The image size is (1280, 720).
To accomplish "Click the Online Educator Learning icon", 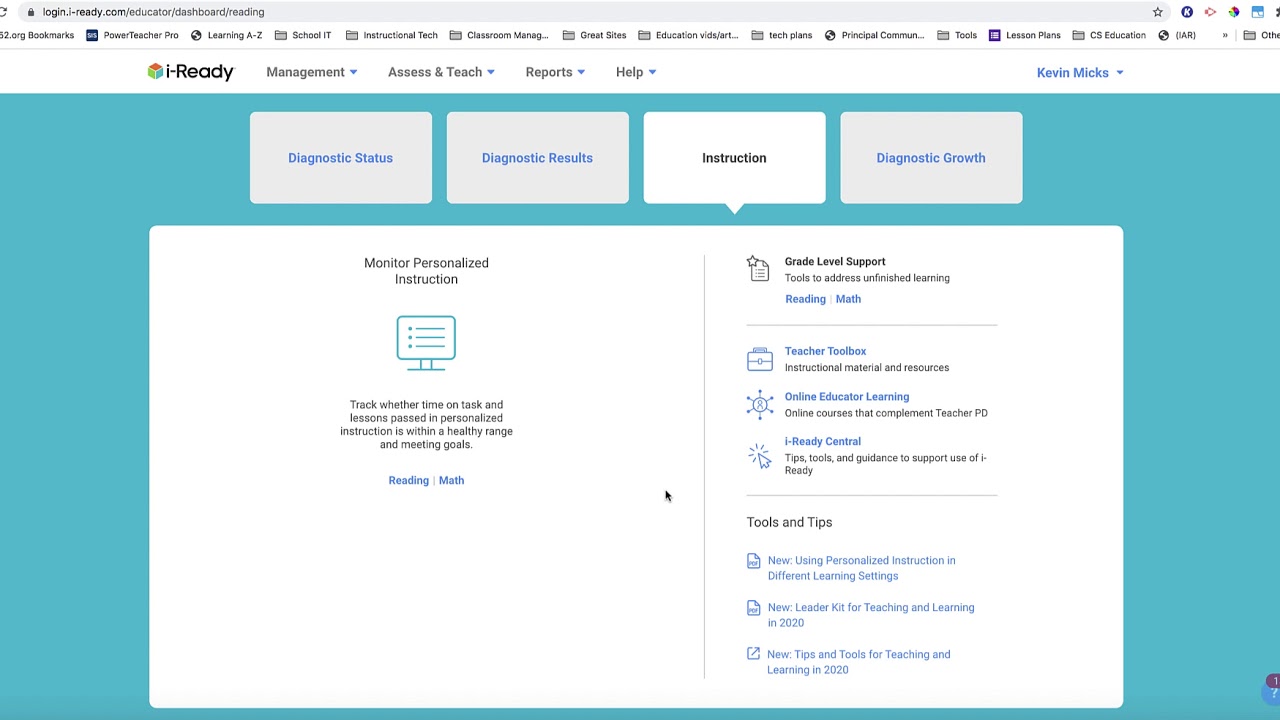I will pos(759,404).
